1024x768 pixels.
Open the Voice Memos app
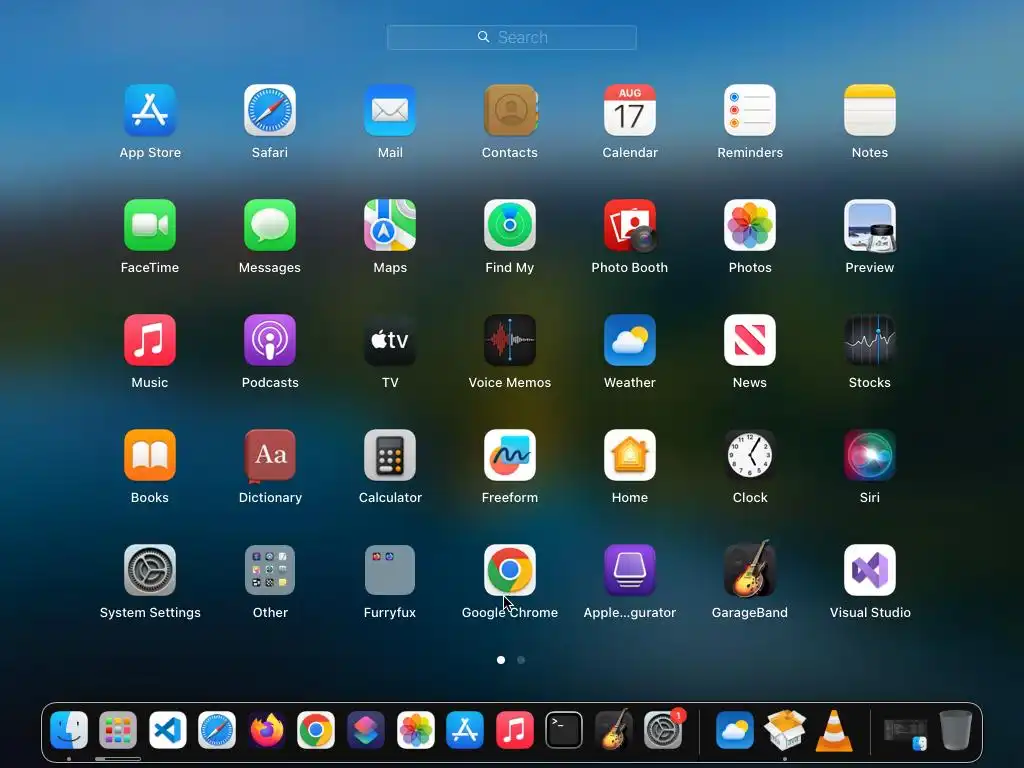(510, 340)
